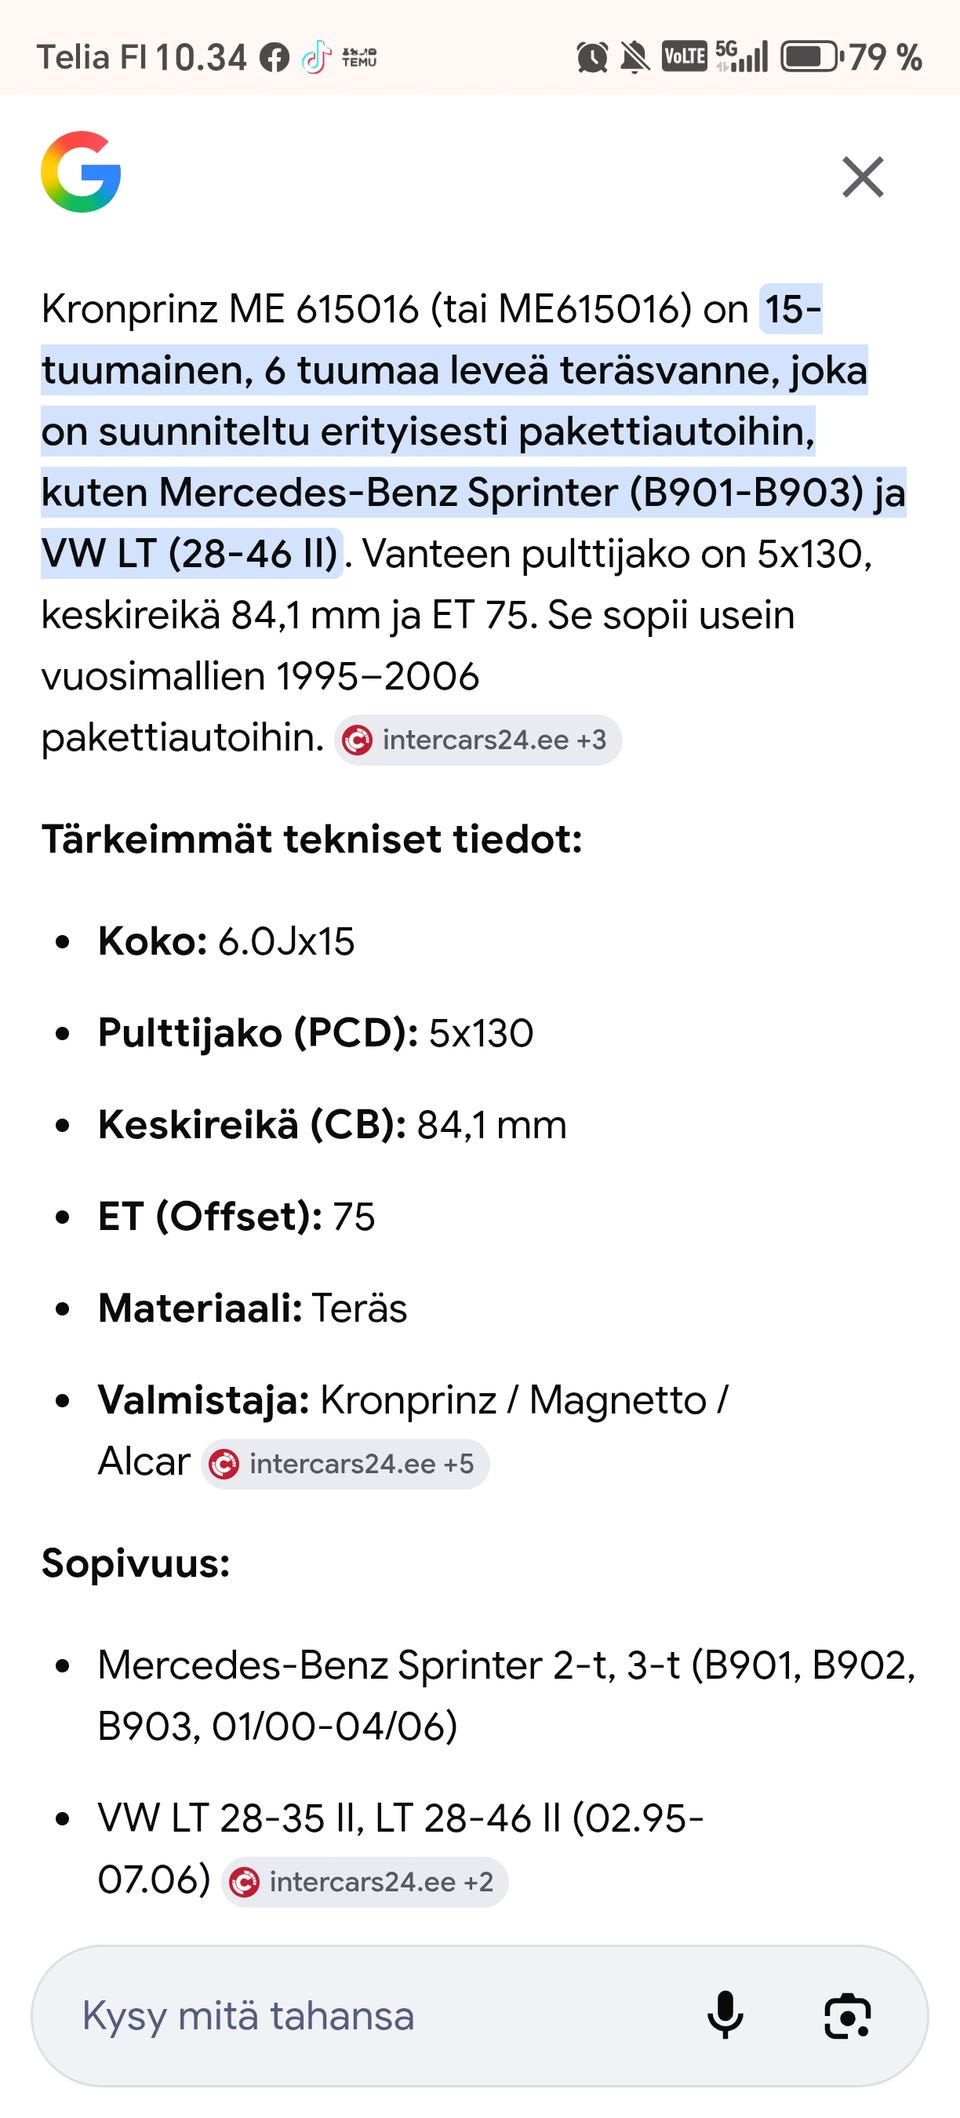The image size is (960, 2118).
Task: Tap the 5G signal strength indicator
Action: pyautogui.click(x=740, y=57)
